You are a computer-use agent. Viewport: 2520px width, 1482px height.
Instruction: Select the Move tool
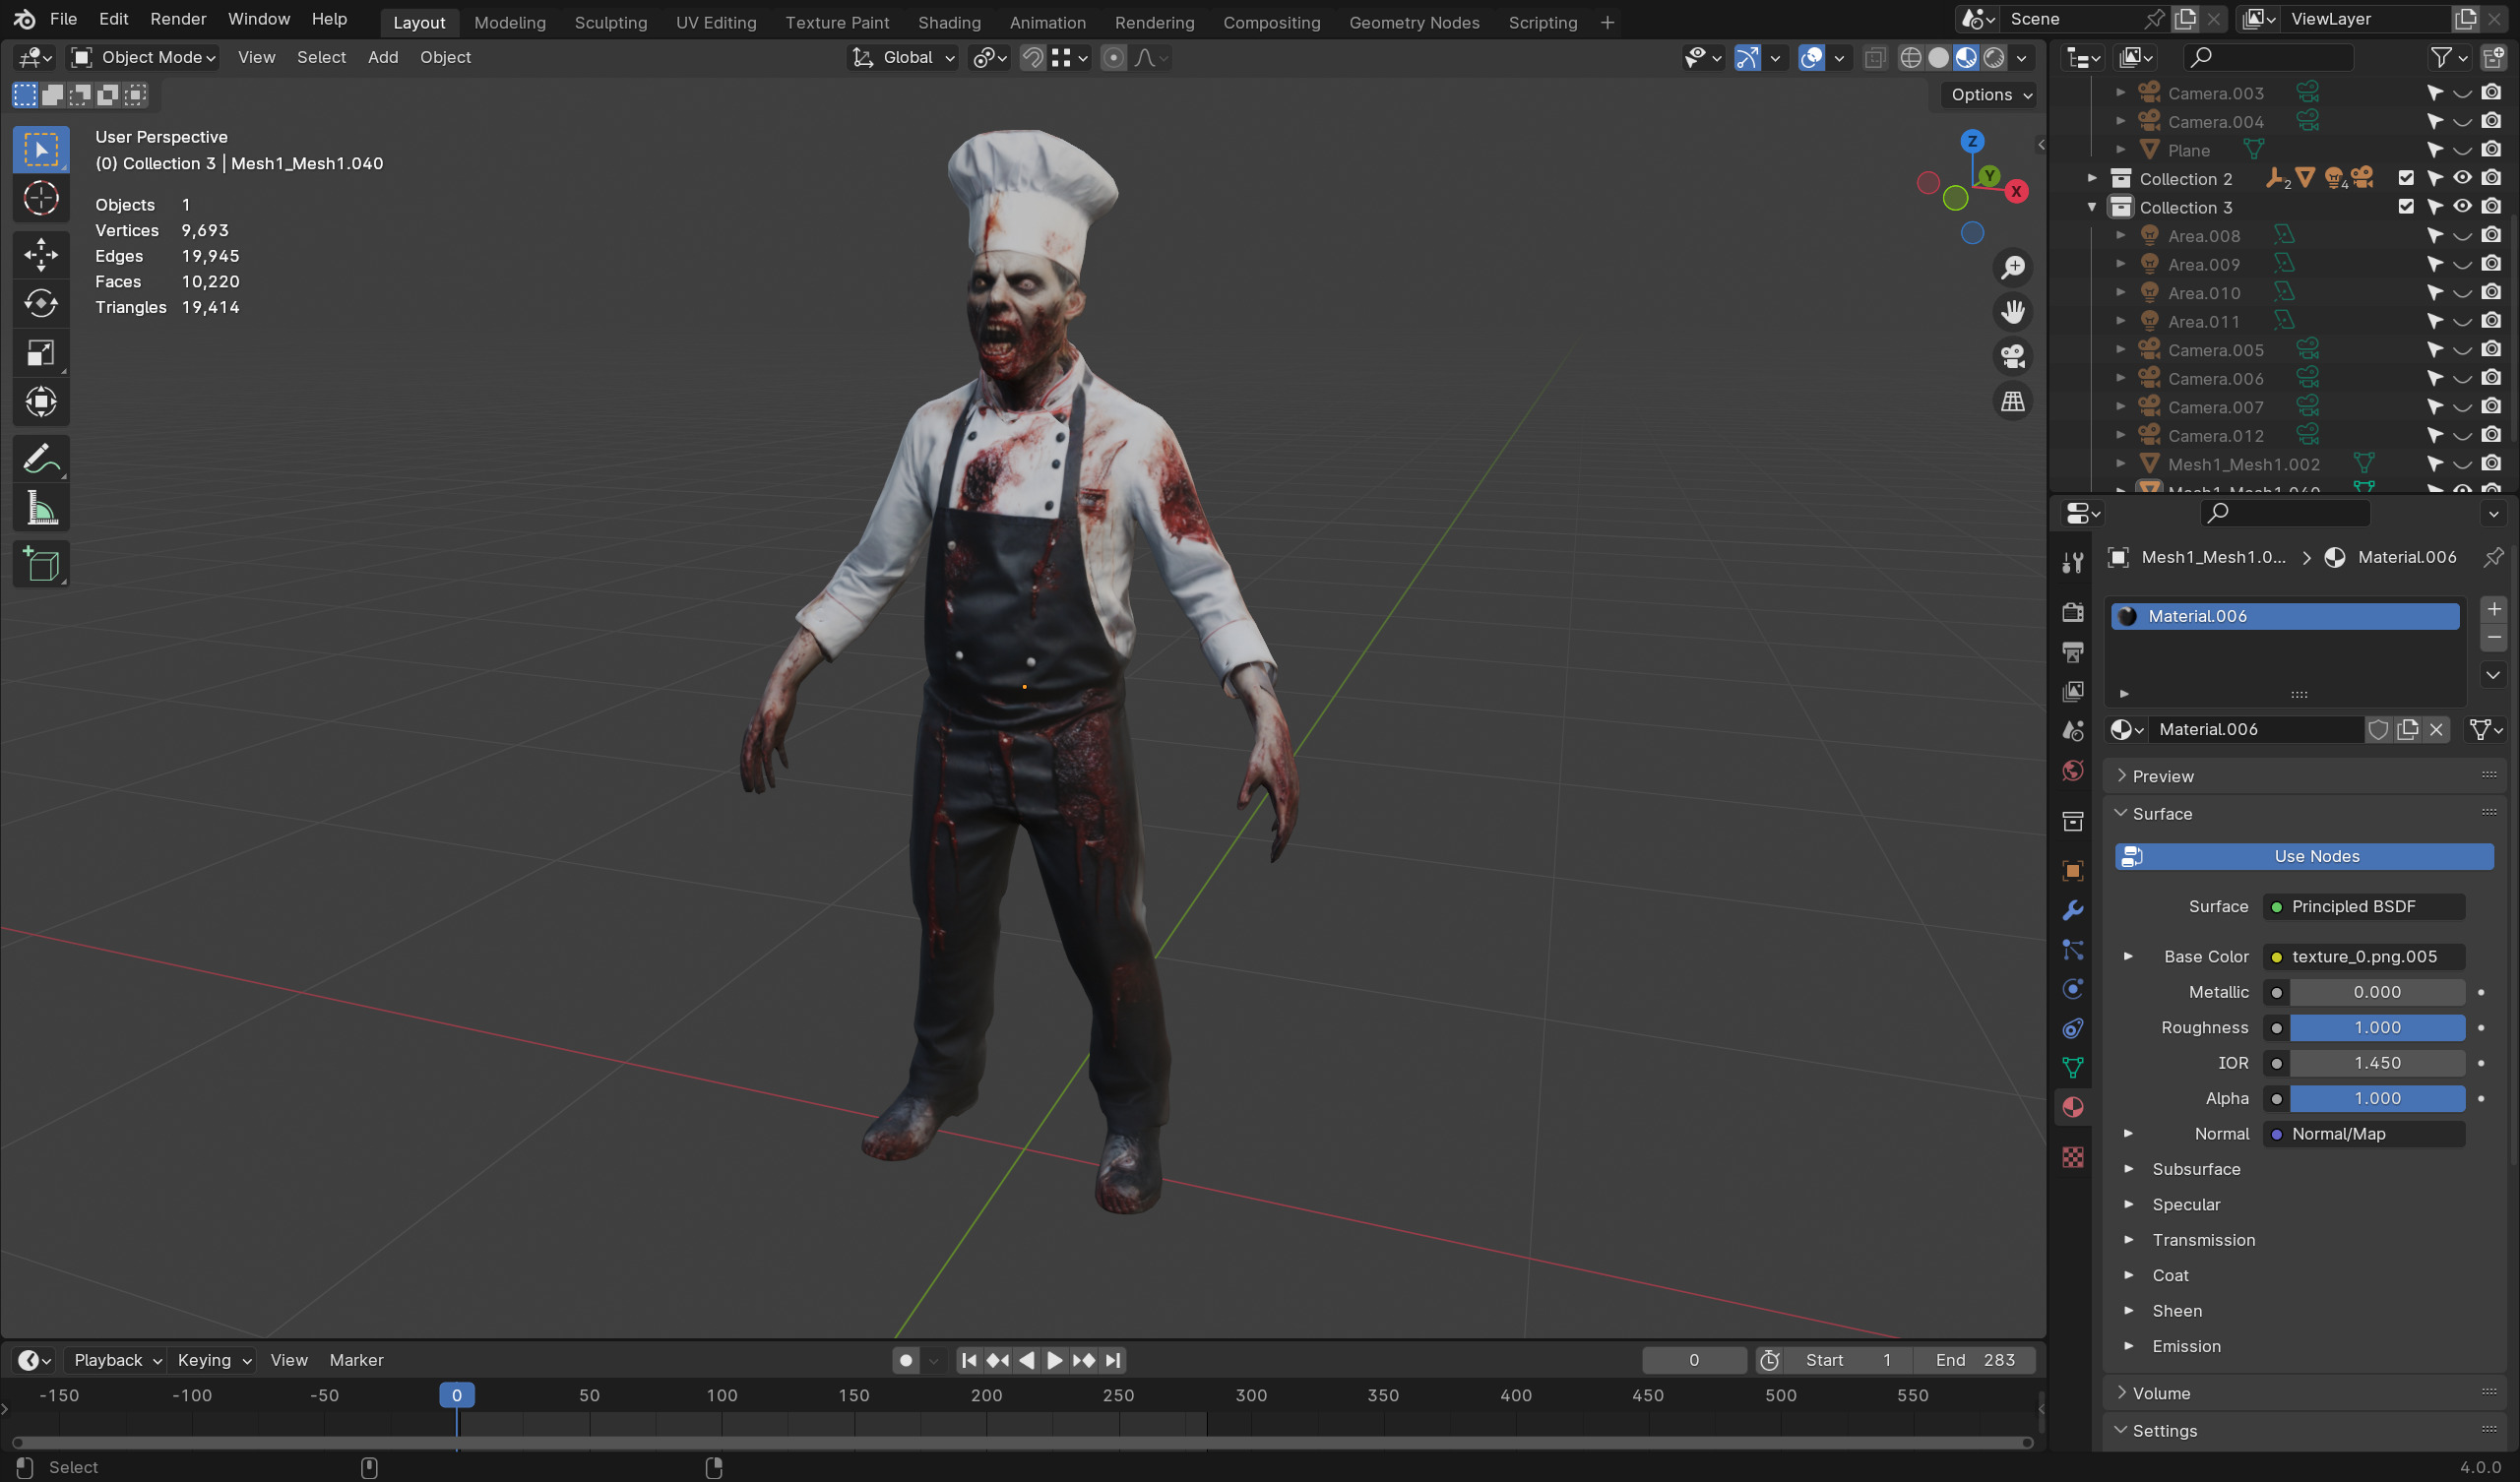(41, 254)
